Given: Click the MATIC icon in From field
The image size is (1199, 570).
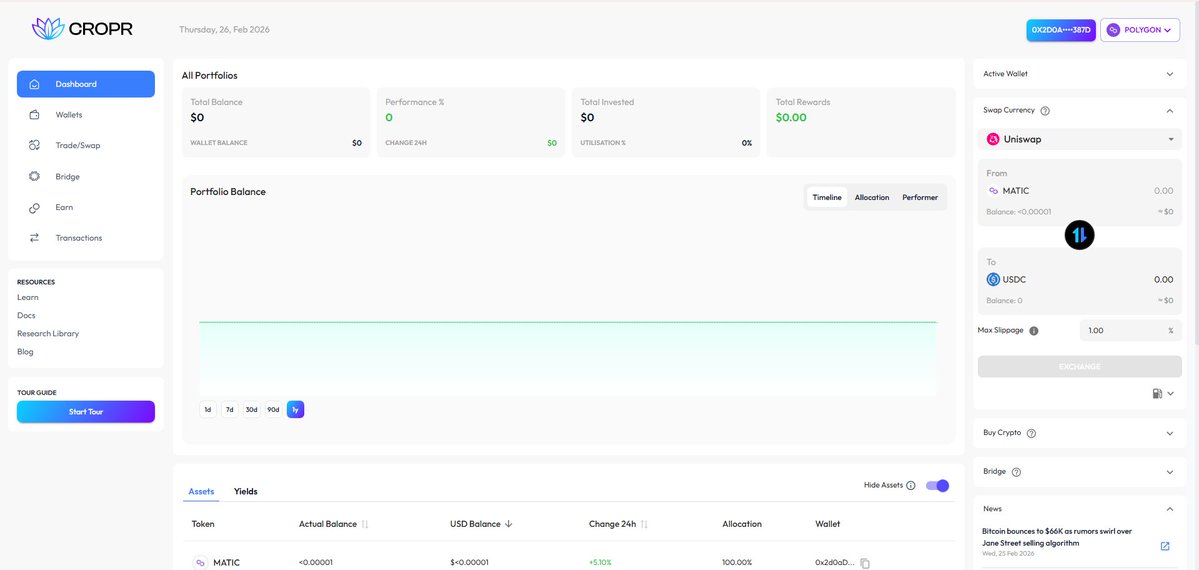Looking at the screenshot, I should point(993,191).
